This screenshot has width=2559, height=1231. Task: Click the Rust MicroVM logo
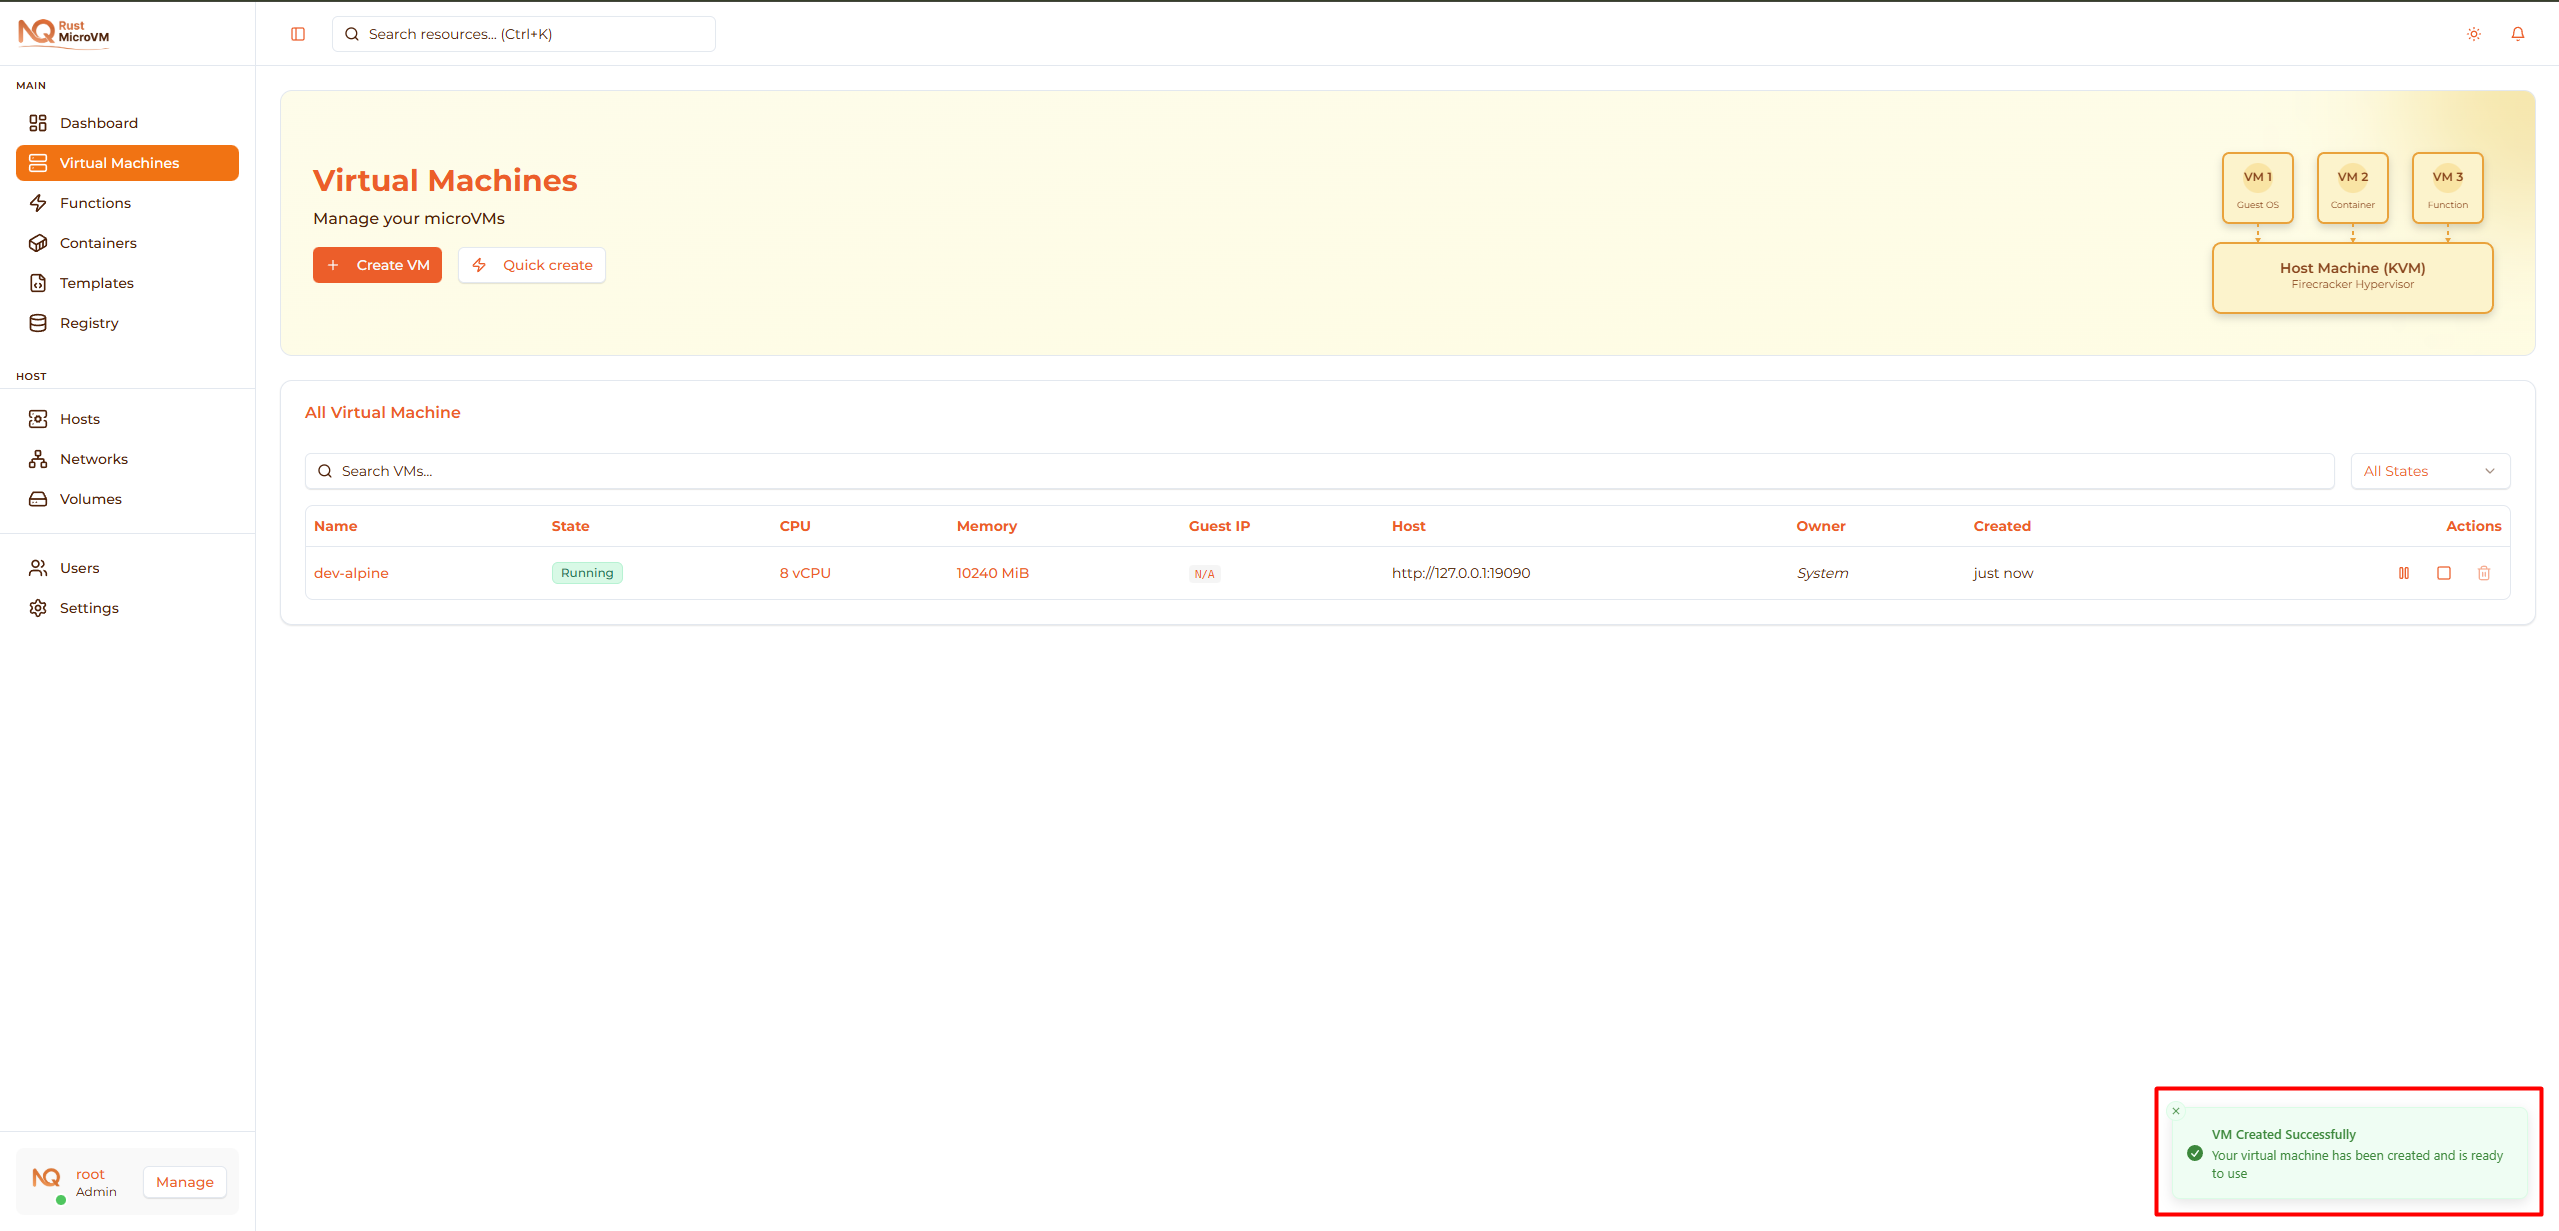coord(63,32)
